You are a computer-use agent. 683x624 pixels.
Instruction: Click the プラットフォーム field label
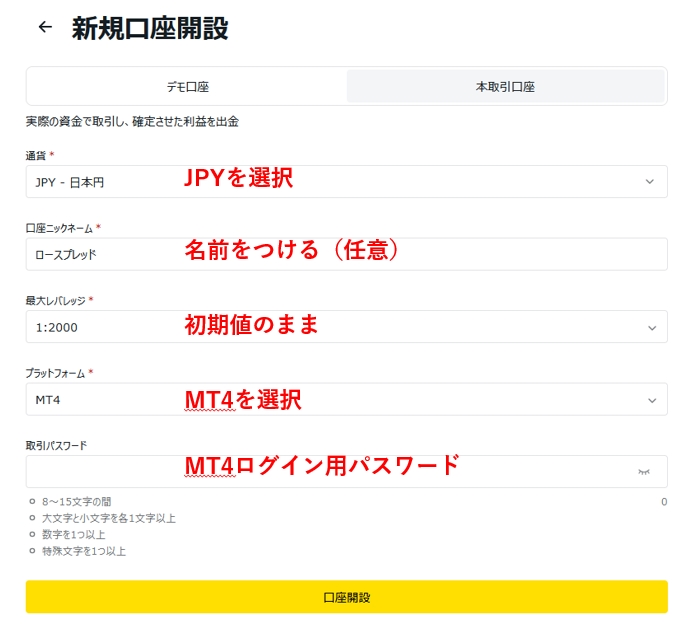point(55,373)
